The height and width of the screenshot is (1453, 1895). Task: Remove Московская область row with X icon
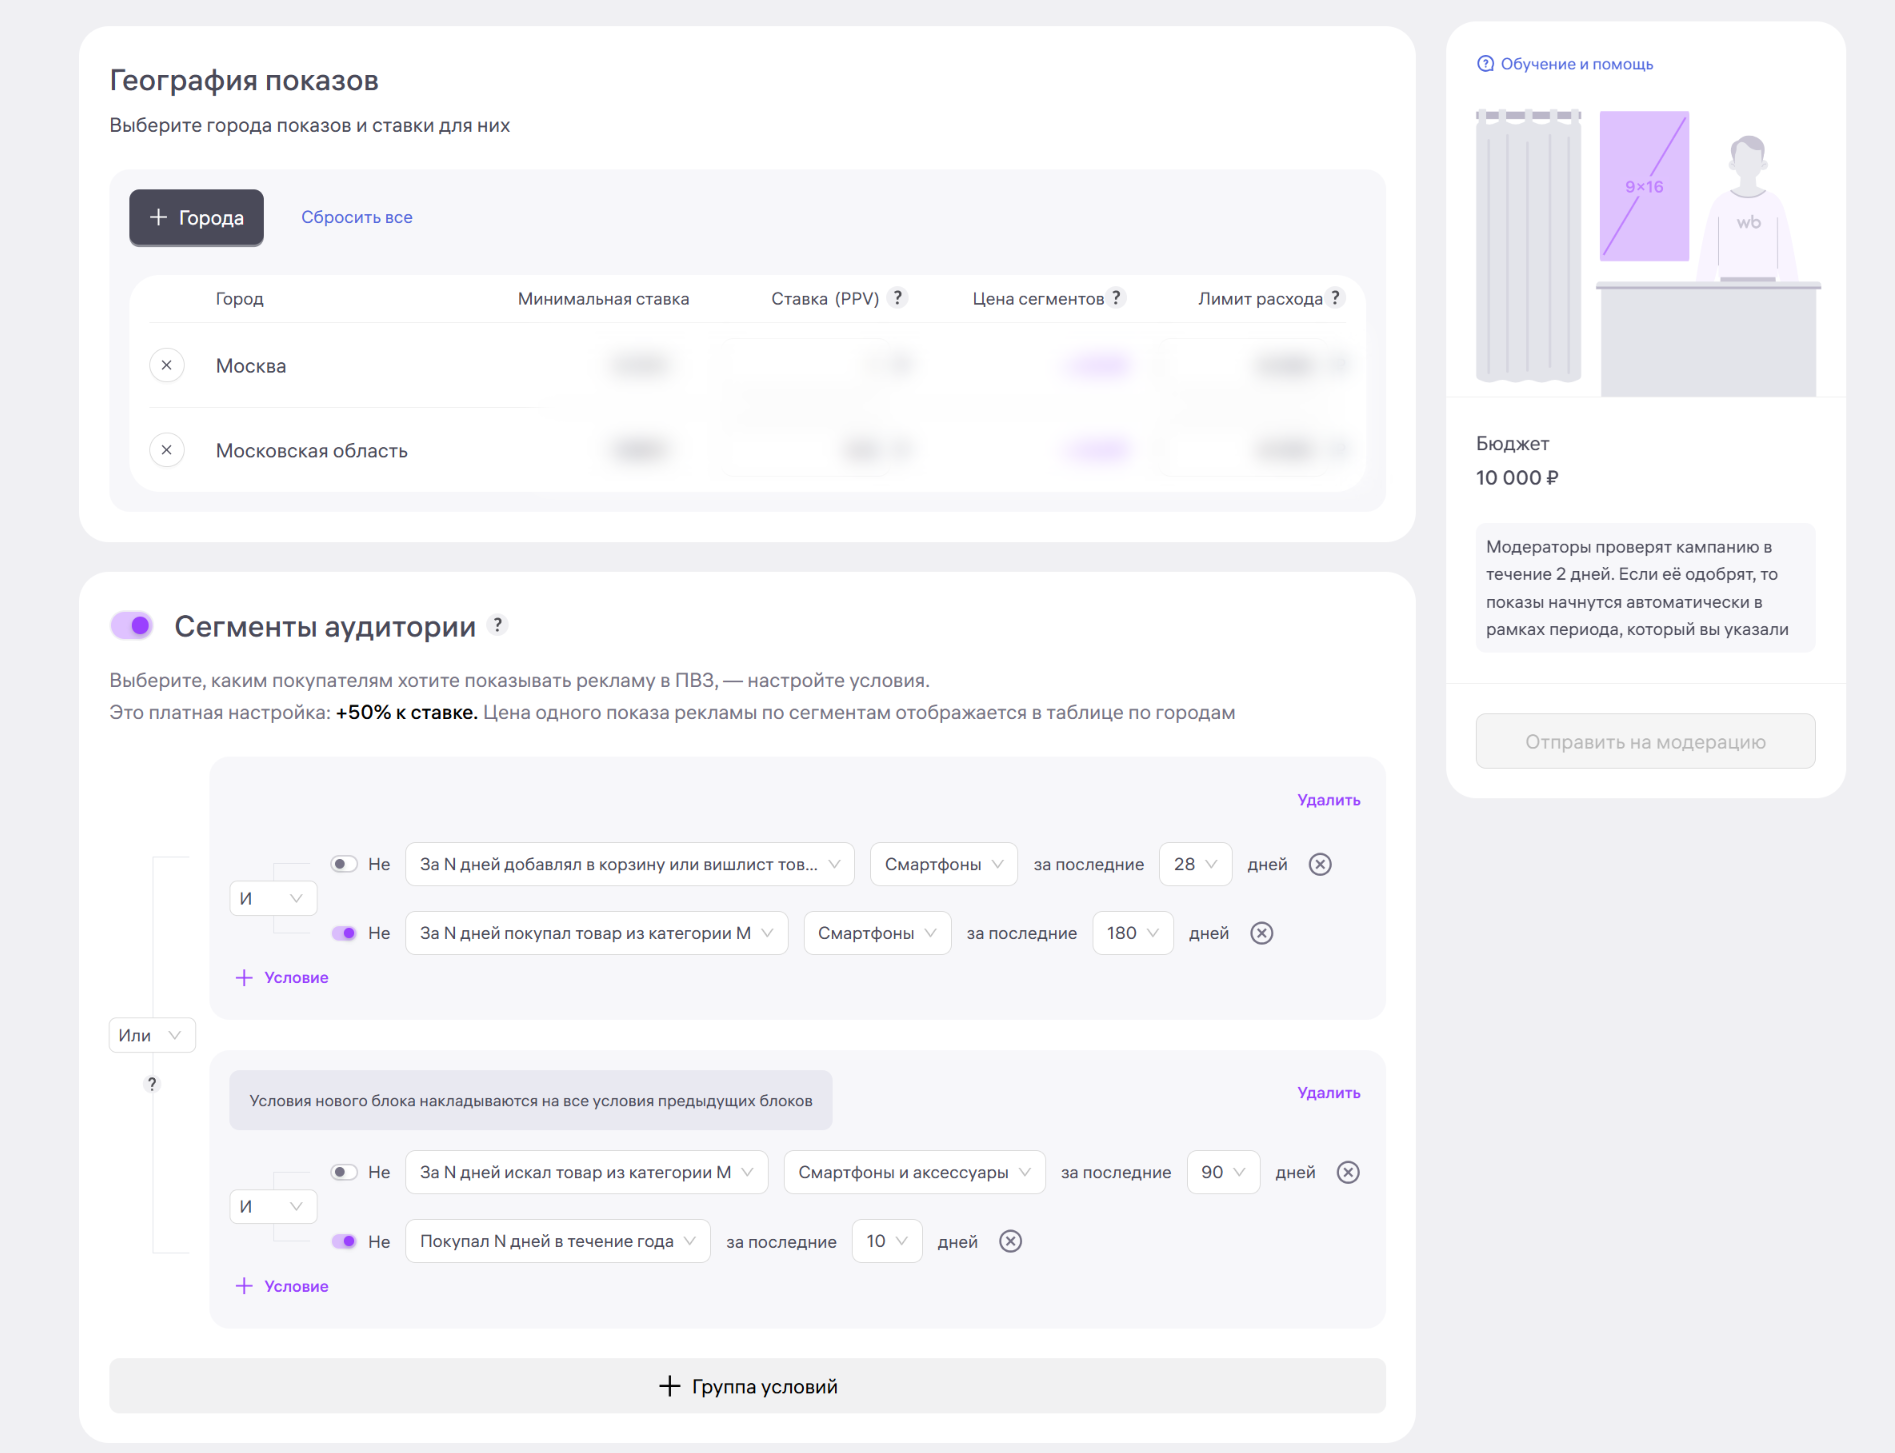tap(167, 451)
